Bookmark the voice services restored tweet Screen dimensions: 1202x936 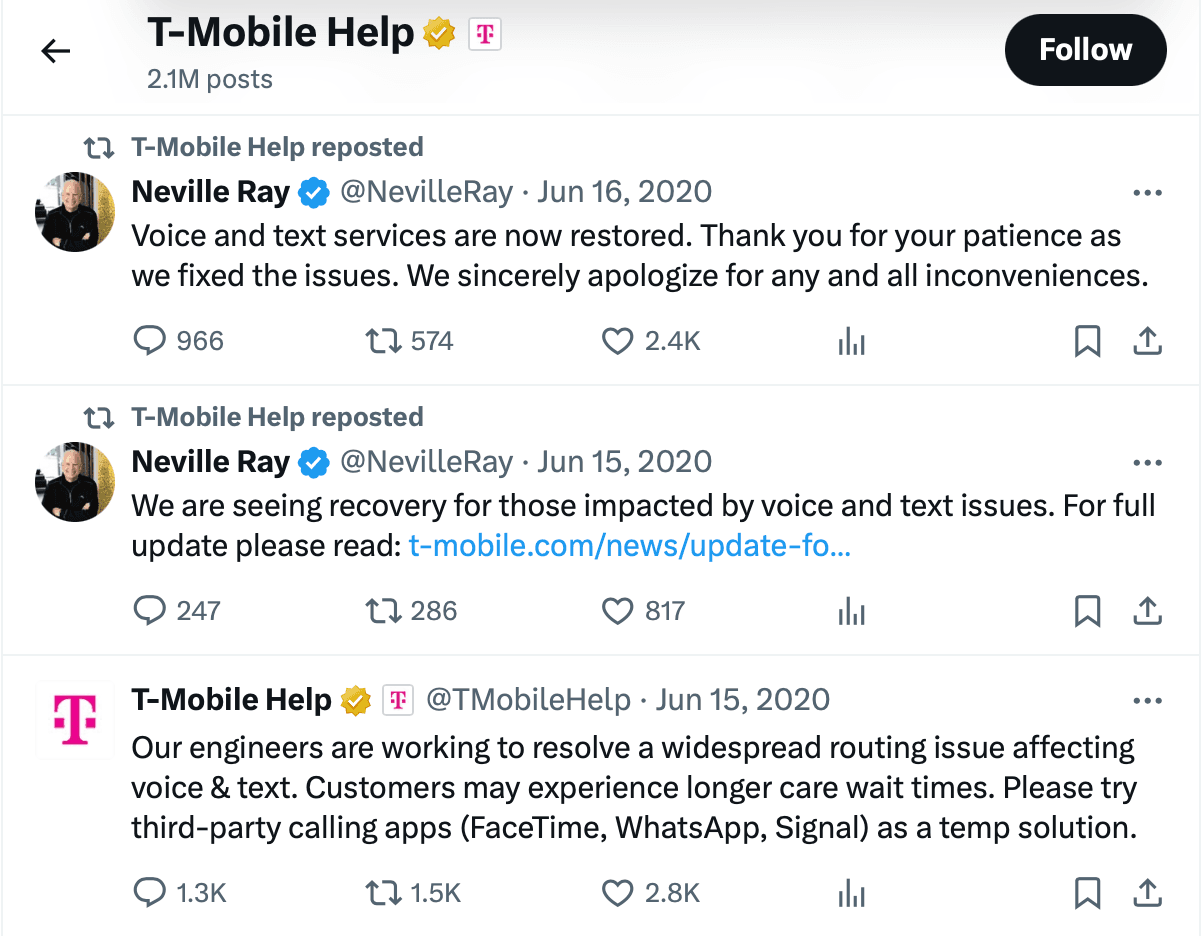1087,341
